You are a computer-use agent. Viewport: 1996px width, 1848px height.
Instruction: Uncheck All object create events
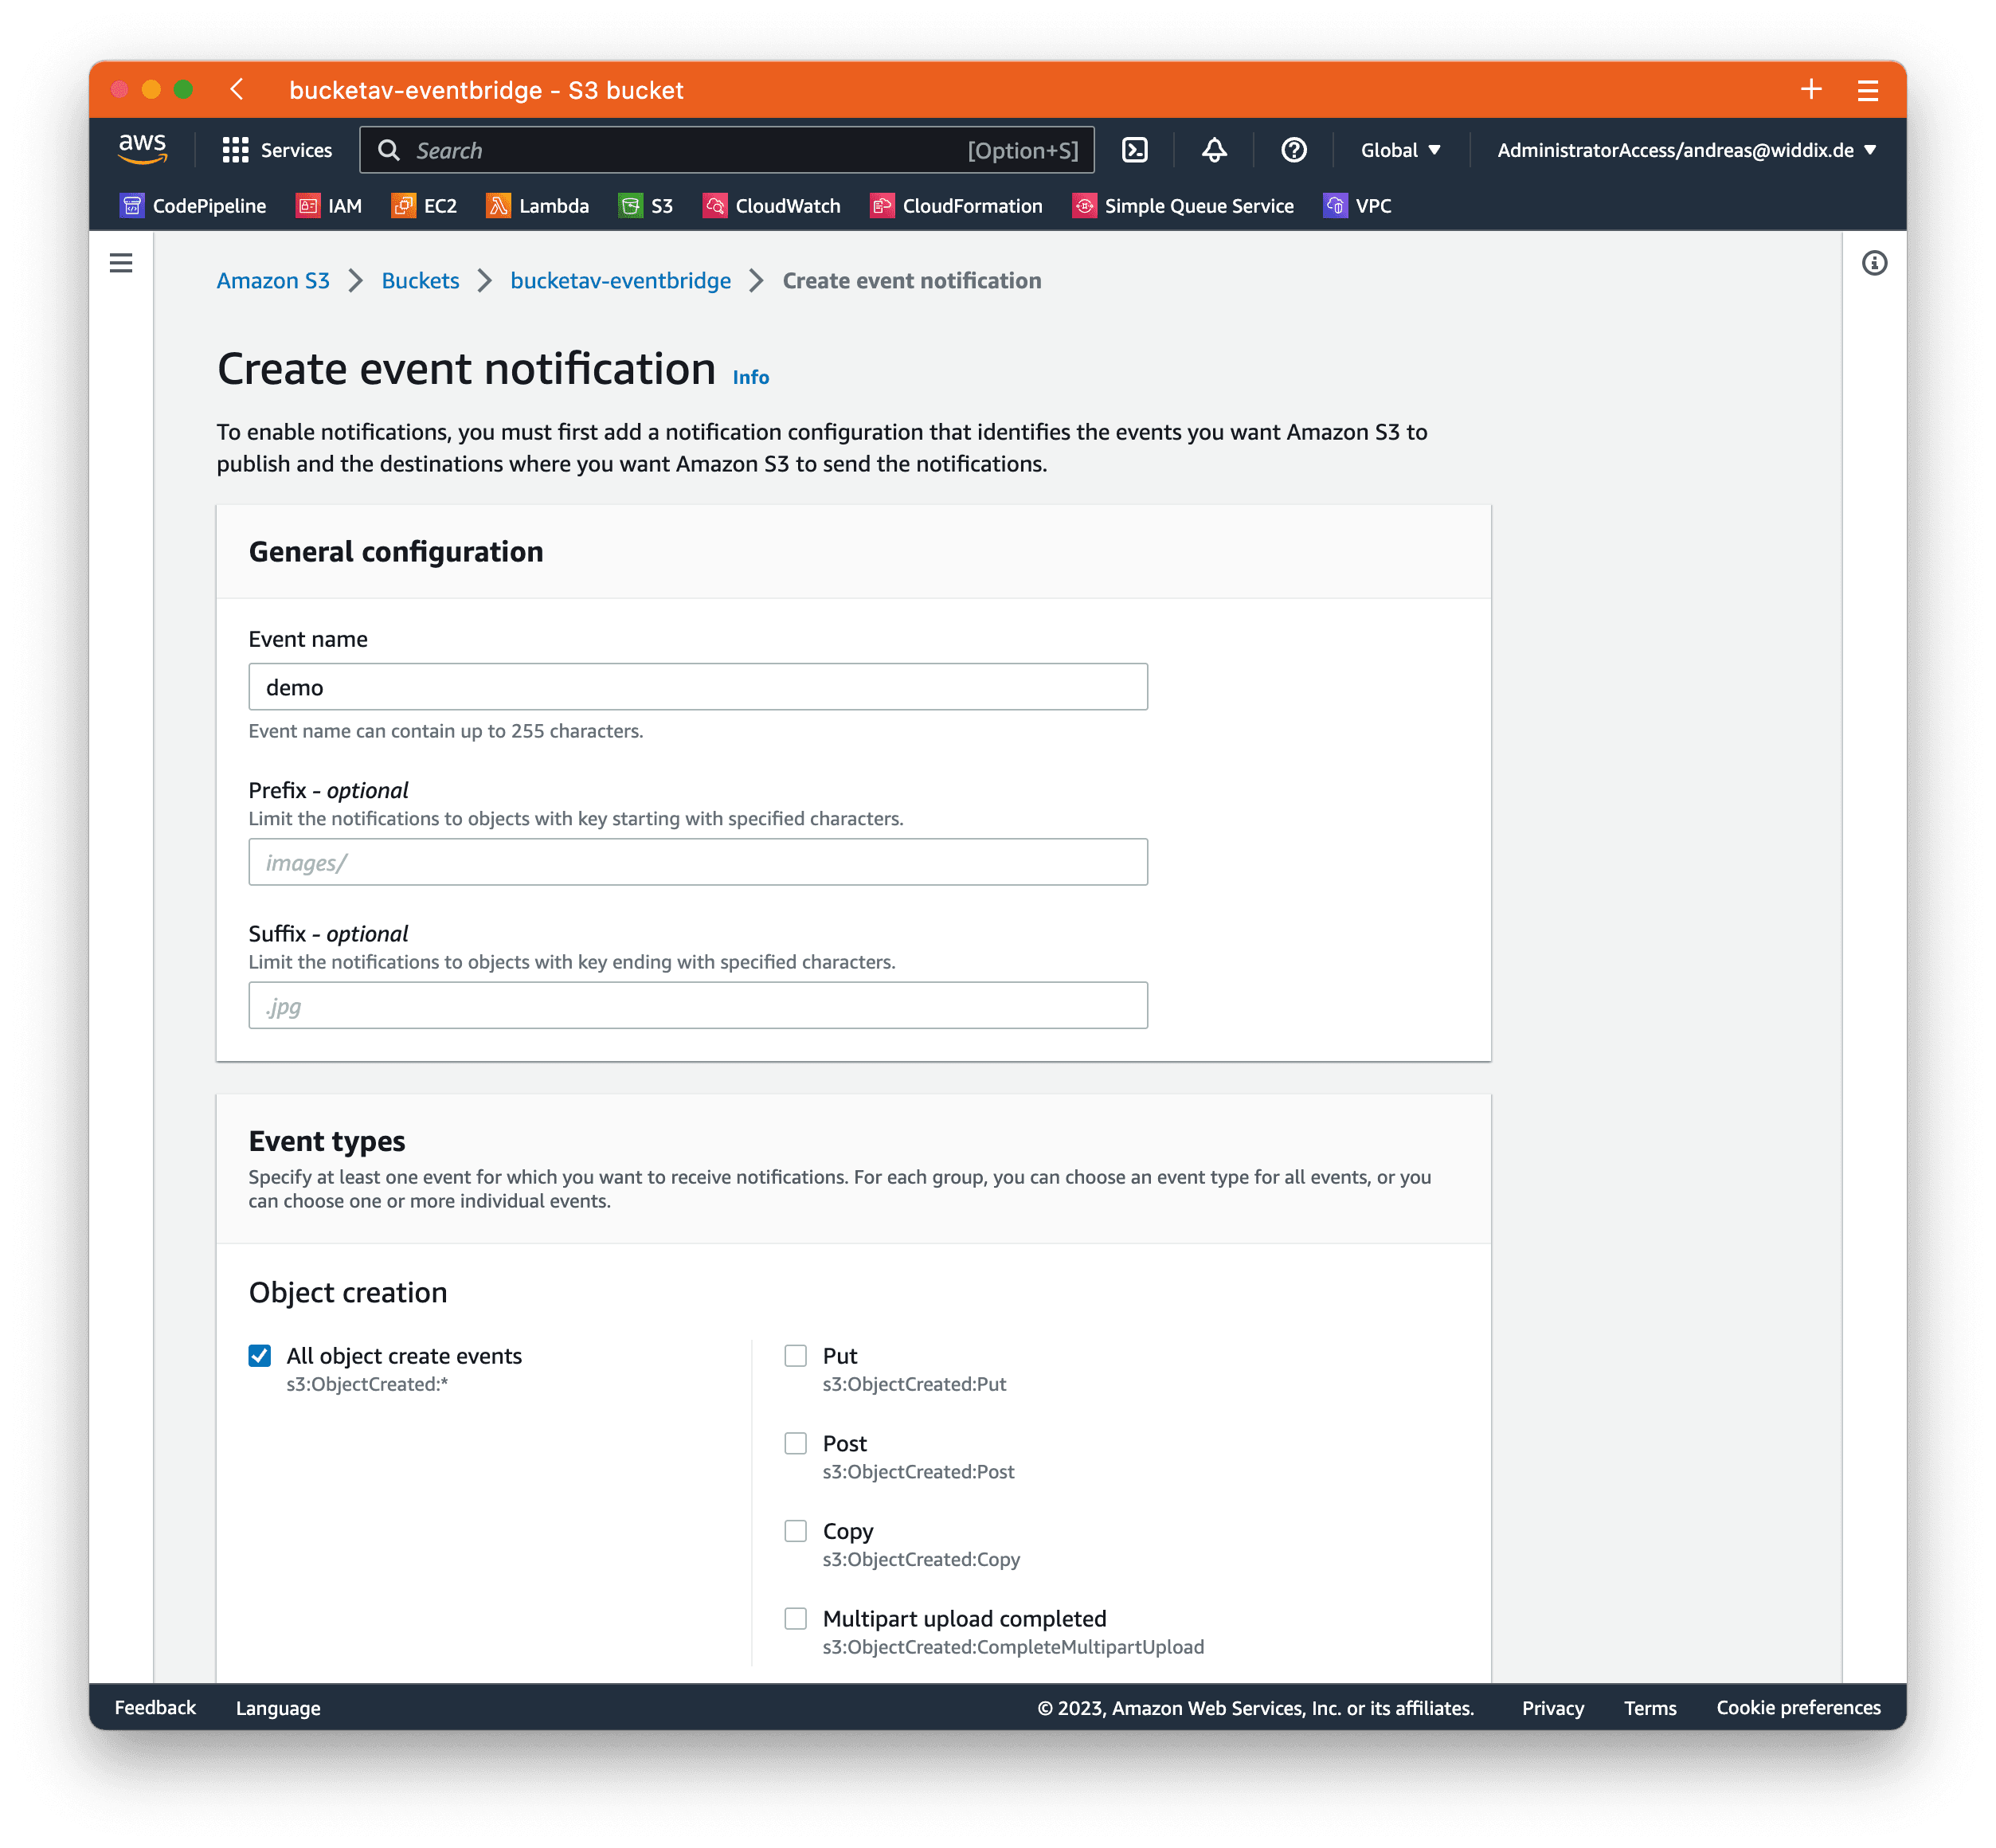pos(259,1356)
